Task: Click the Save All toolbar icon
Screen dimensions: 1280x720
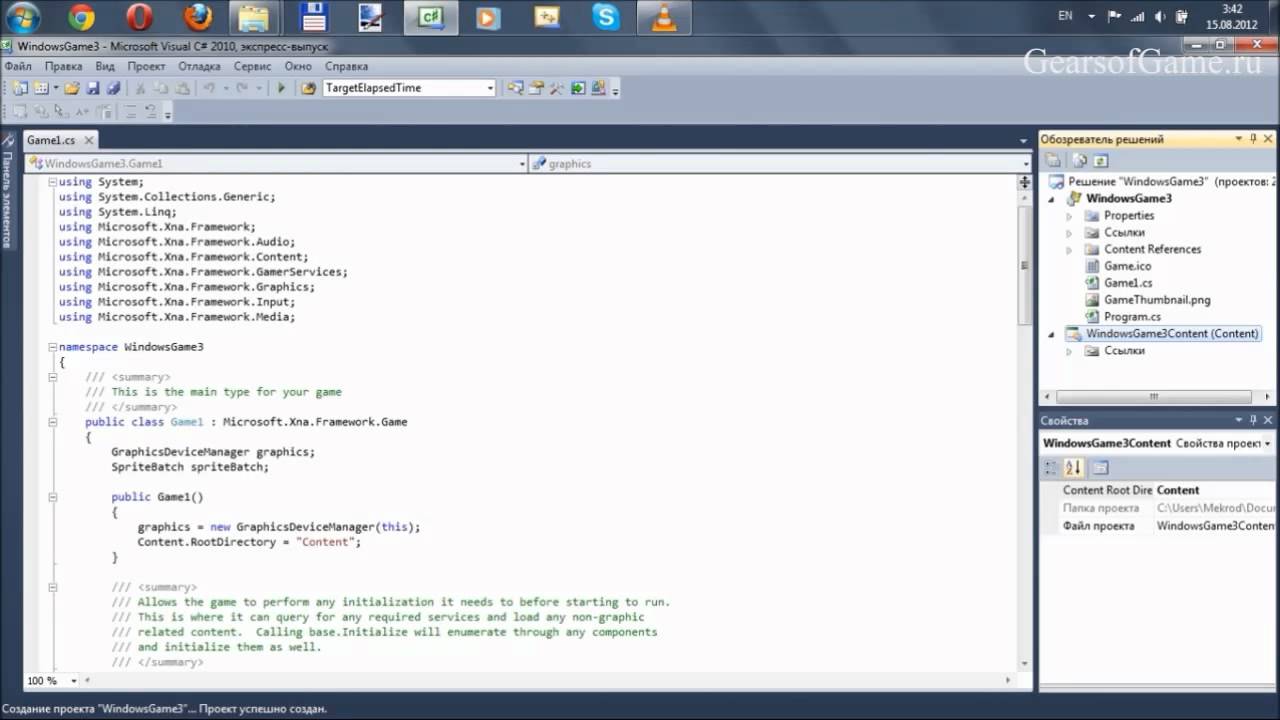Action: (113, 88)
